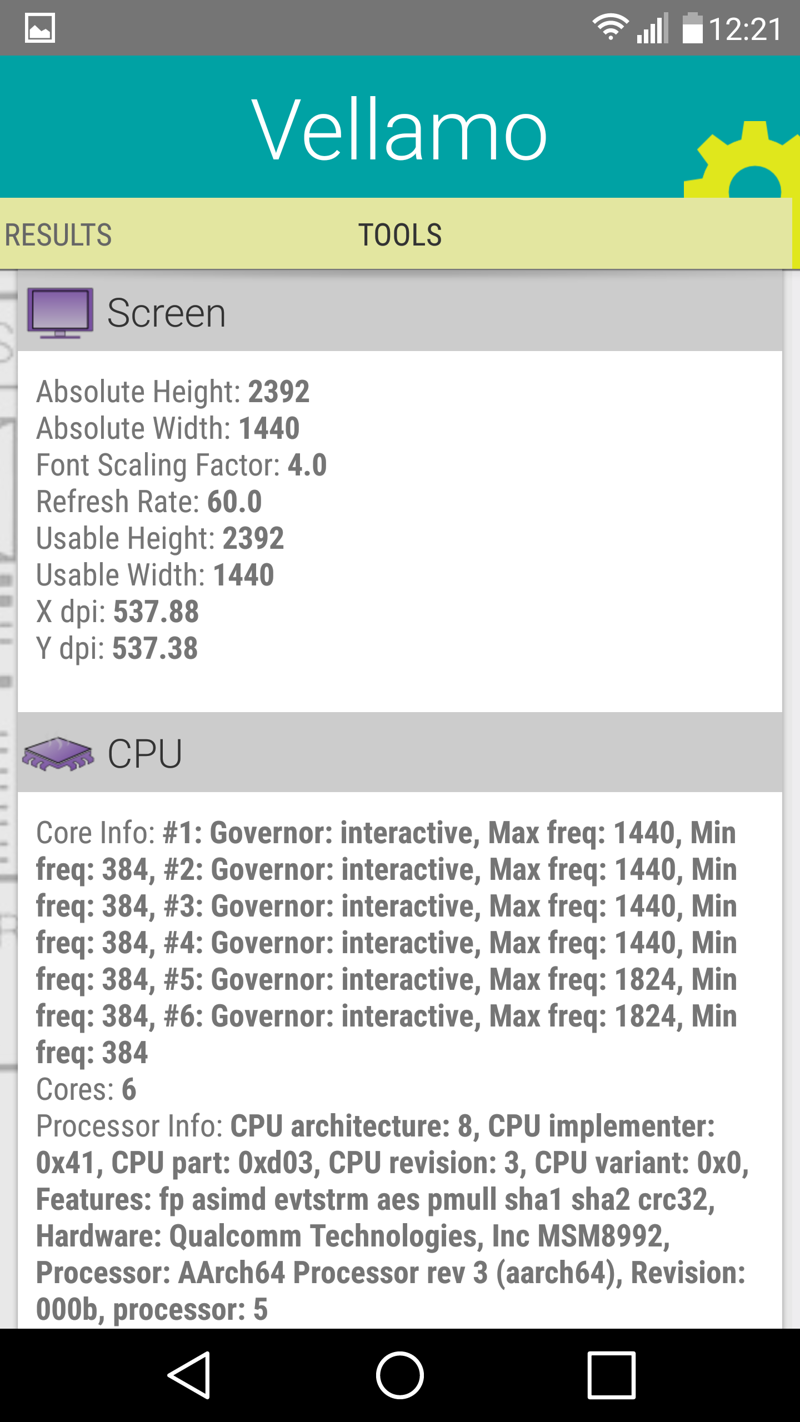Image resolution: width=800 pixels, height=1422 pixels.
Task: Tap the 12:21 clock in status bar
Action: coord(745,29)
